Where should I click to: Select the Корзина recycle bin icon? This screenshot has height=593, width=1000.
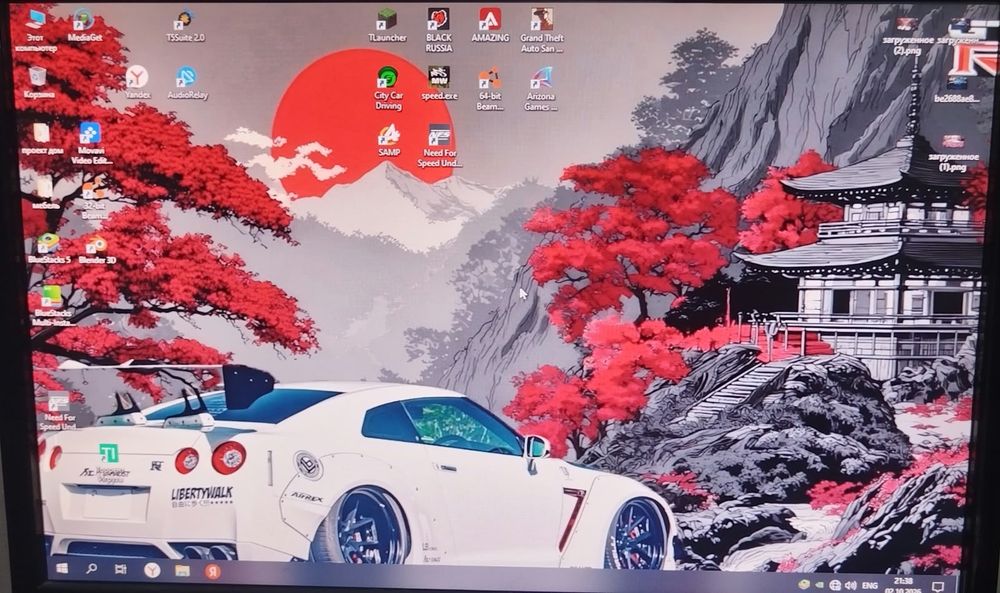38,83
